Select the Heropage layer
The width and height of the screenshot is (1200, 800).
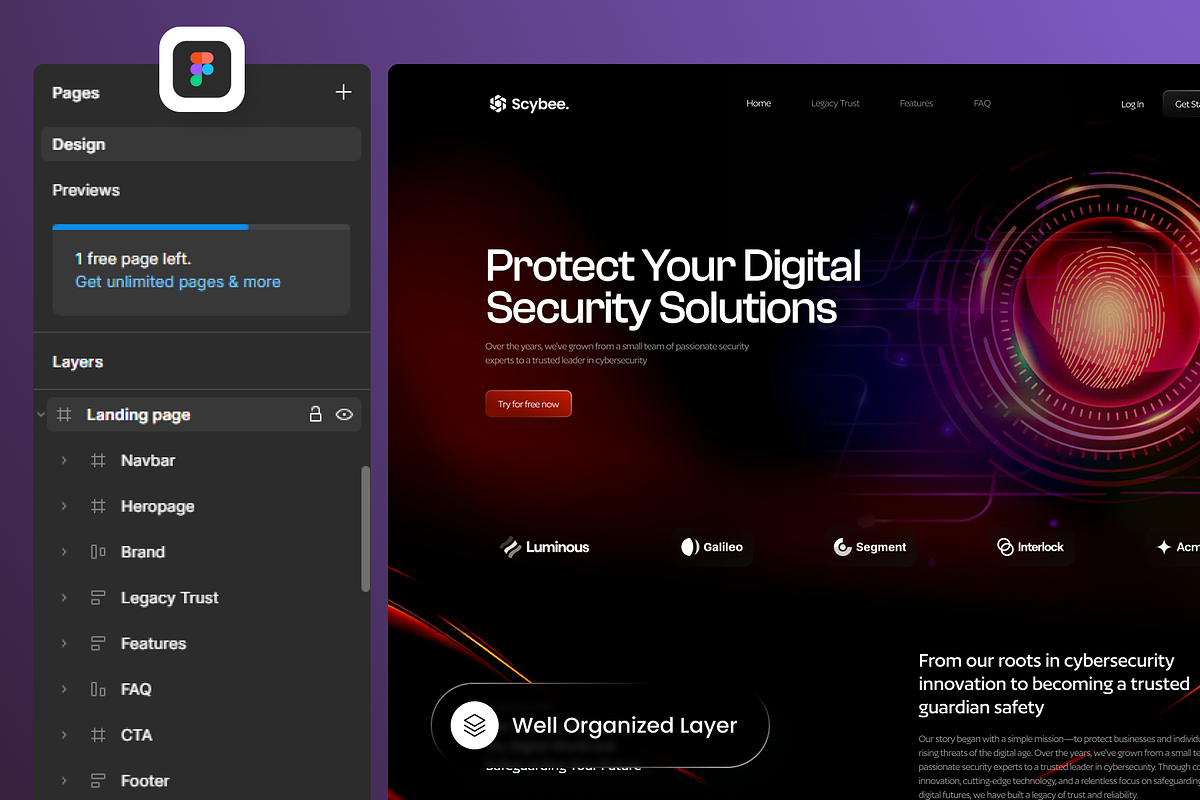coord(157,506)
